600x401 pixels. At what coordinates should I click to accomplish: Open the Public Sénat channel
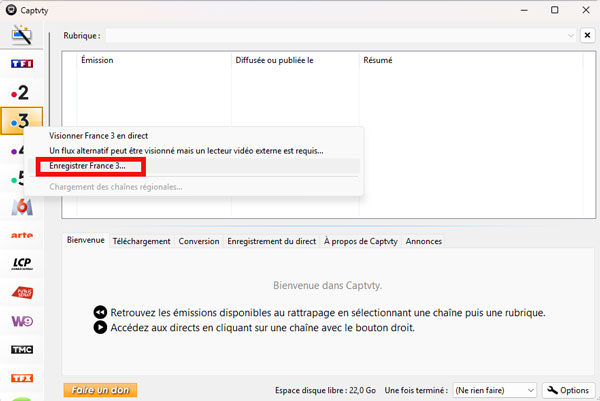tap(21, 293)
